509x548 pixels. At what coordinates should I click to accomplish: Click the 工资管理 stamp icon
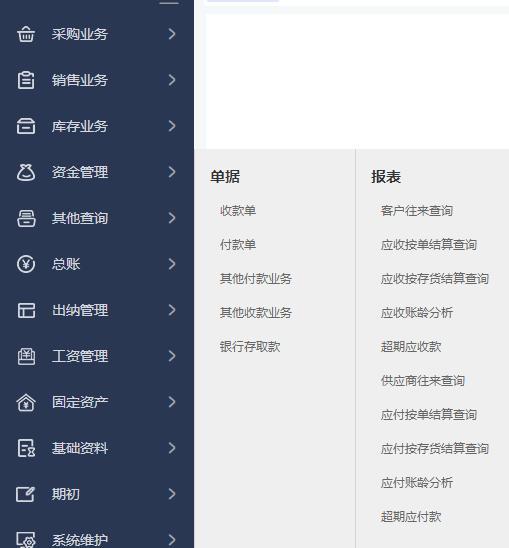click(x=26, y=356)
